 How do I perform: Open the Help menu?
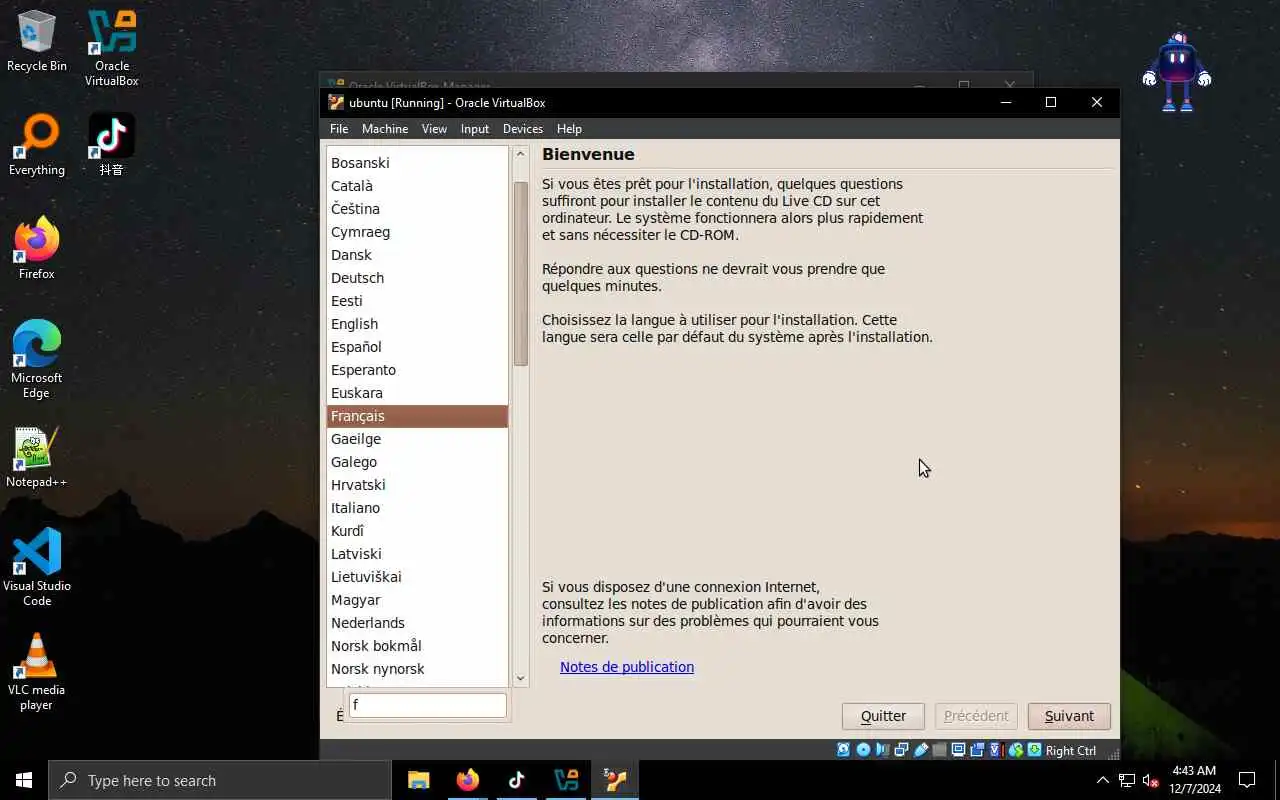[x=569, y=129]
